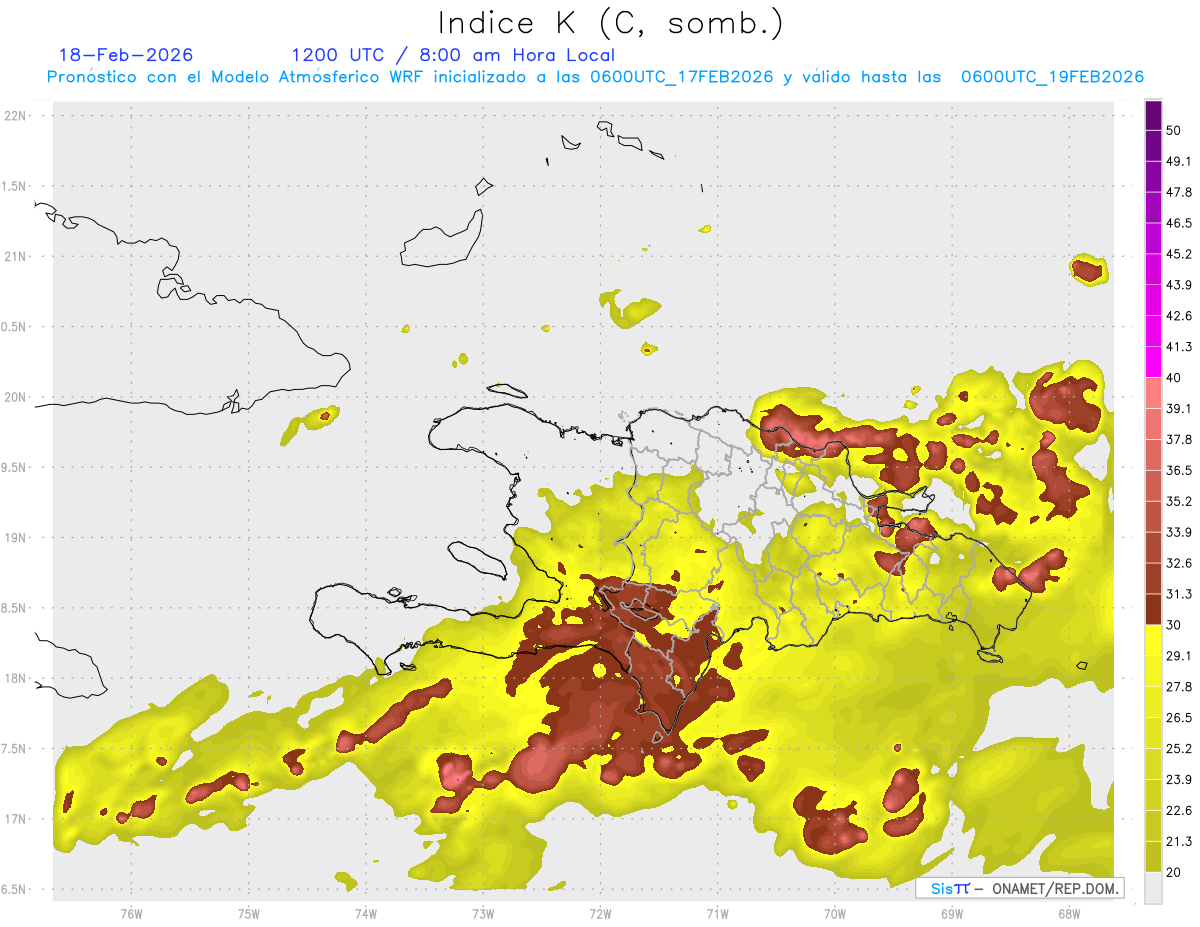Click the latitude axis label '7.5N'

tap(14, 749)
